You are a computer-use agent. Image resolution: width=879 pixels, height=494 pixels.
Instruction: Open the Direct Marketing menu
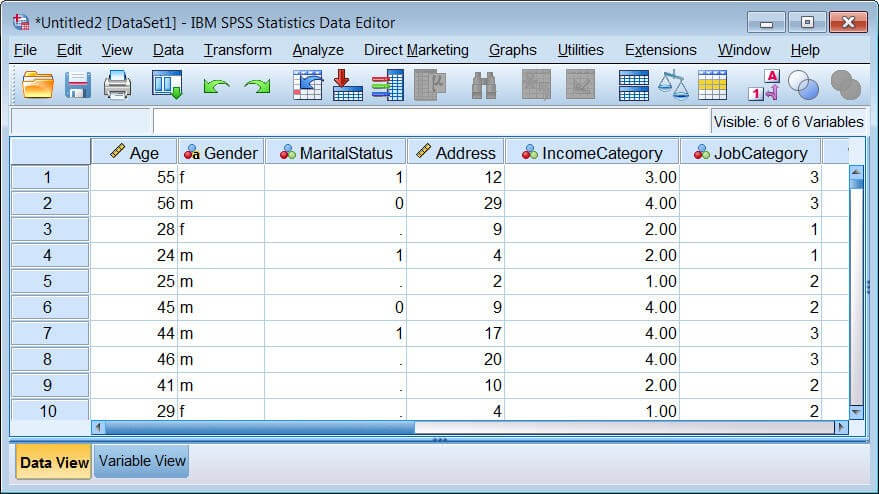point(416,50)
